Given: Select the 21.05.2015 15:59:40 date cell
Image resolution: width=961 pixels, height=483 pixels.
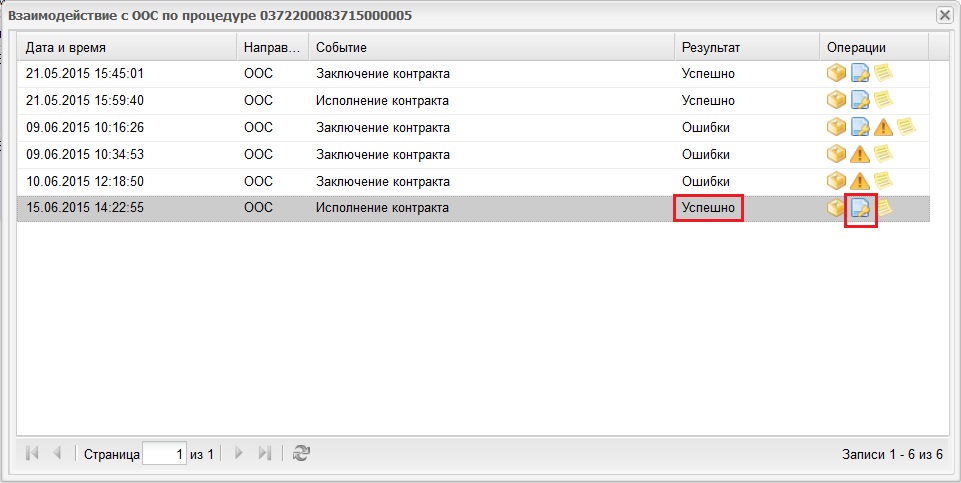Looking at the screenshot, I should [x=85, y=100].
